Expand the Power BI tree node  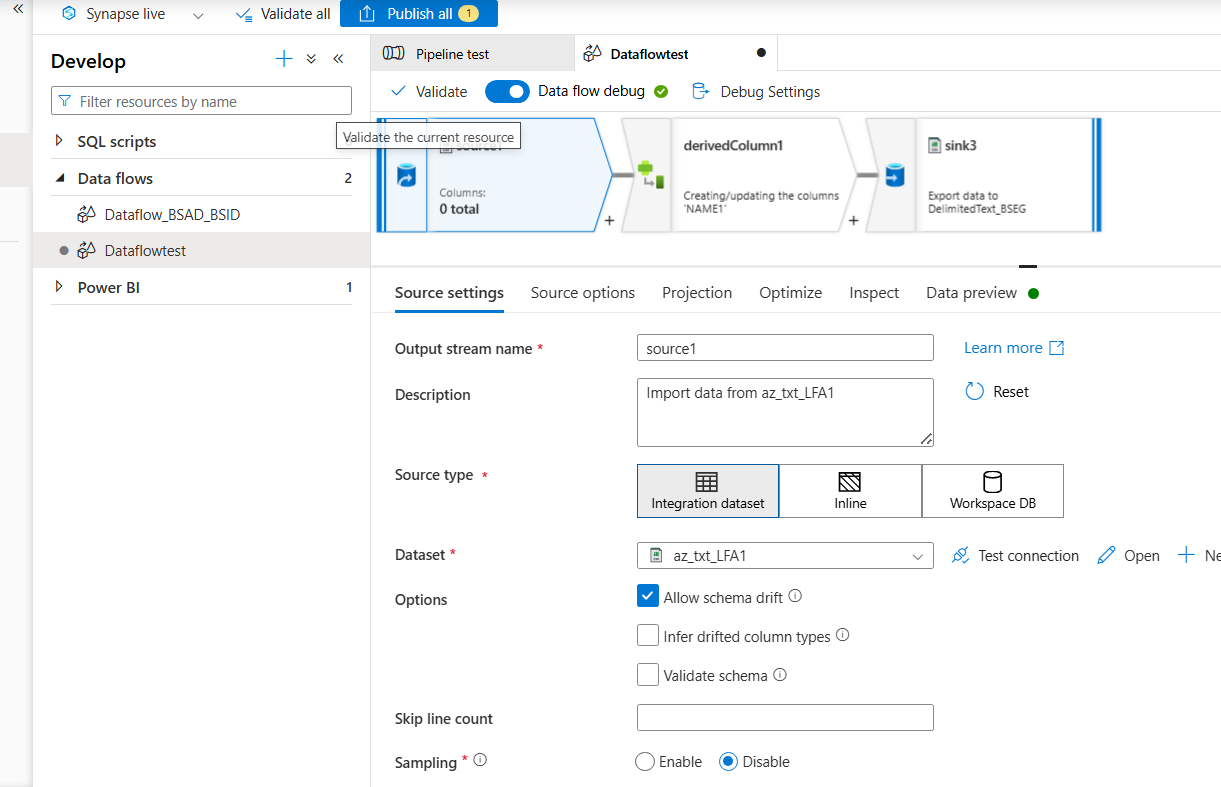coord(59,287)
